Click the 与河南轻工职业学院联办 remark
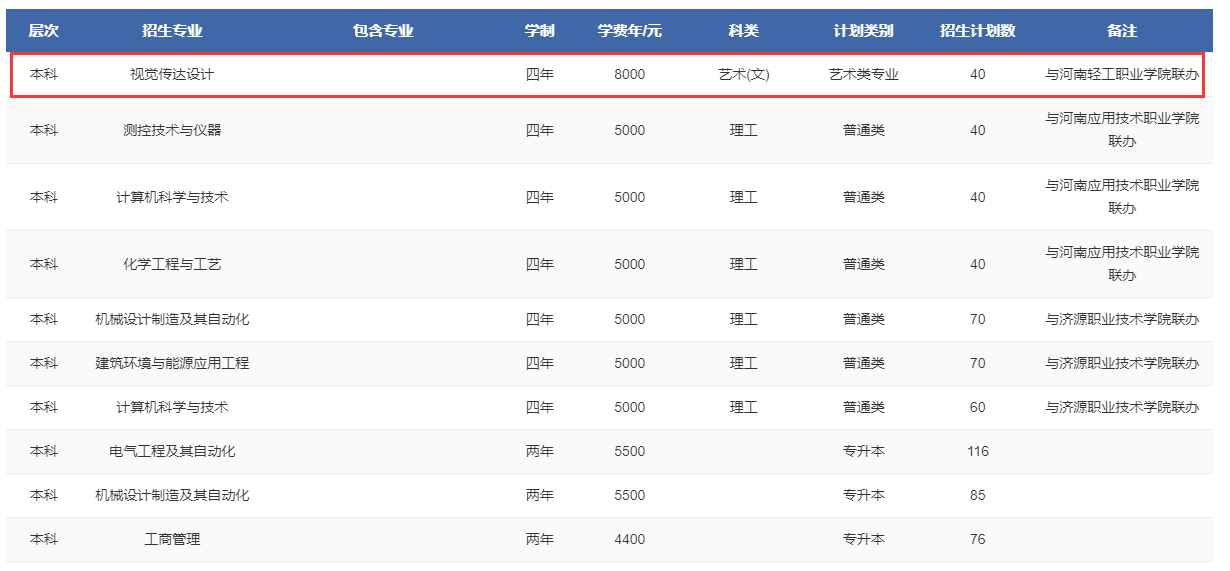The height and width of the screenshot is (571, 1230). click(1122, 74)
